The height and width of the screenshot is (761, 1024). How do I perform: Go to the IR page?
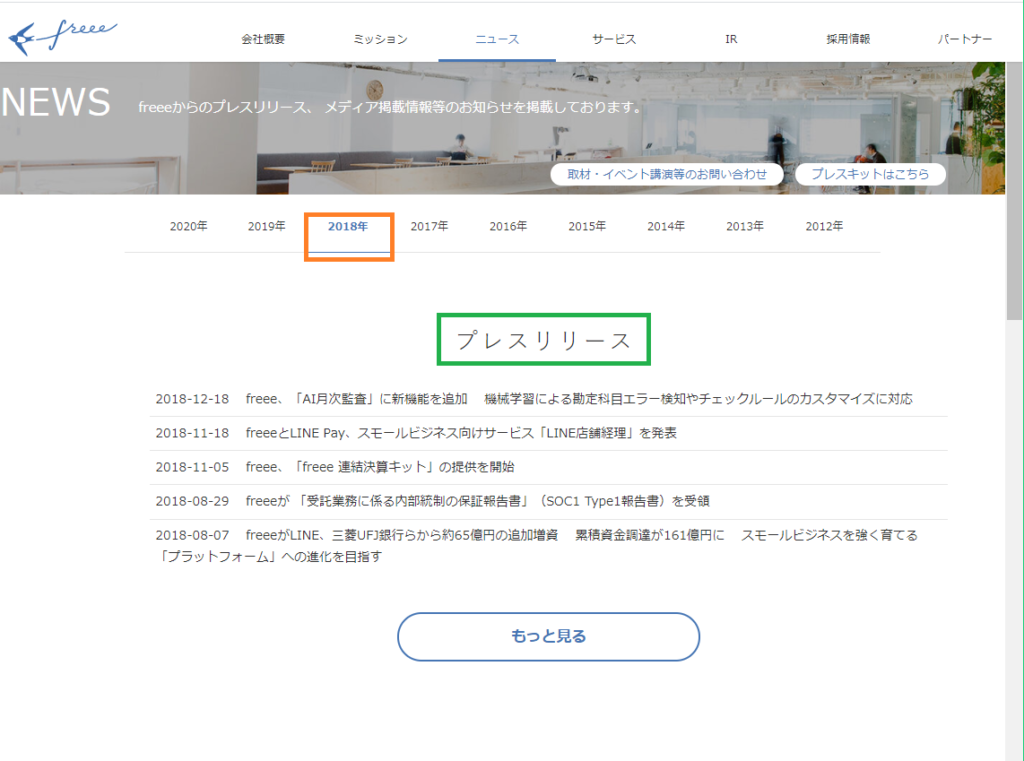tap(731, 39)
